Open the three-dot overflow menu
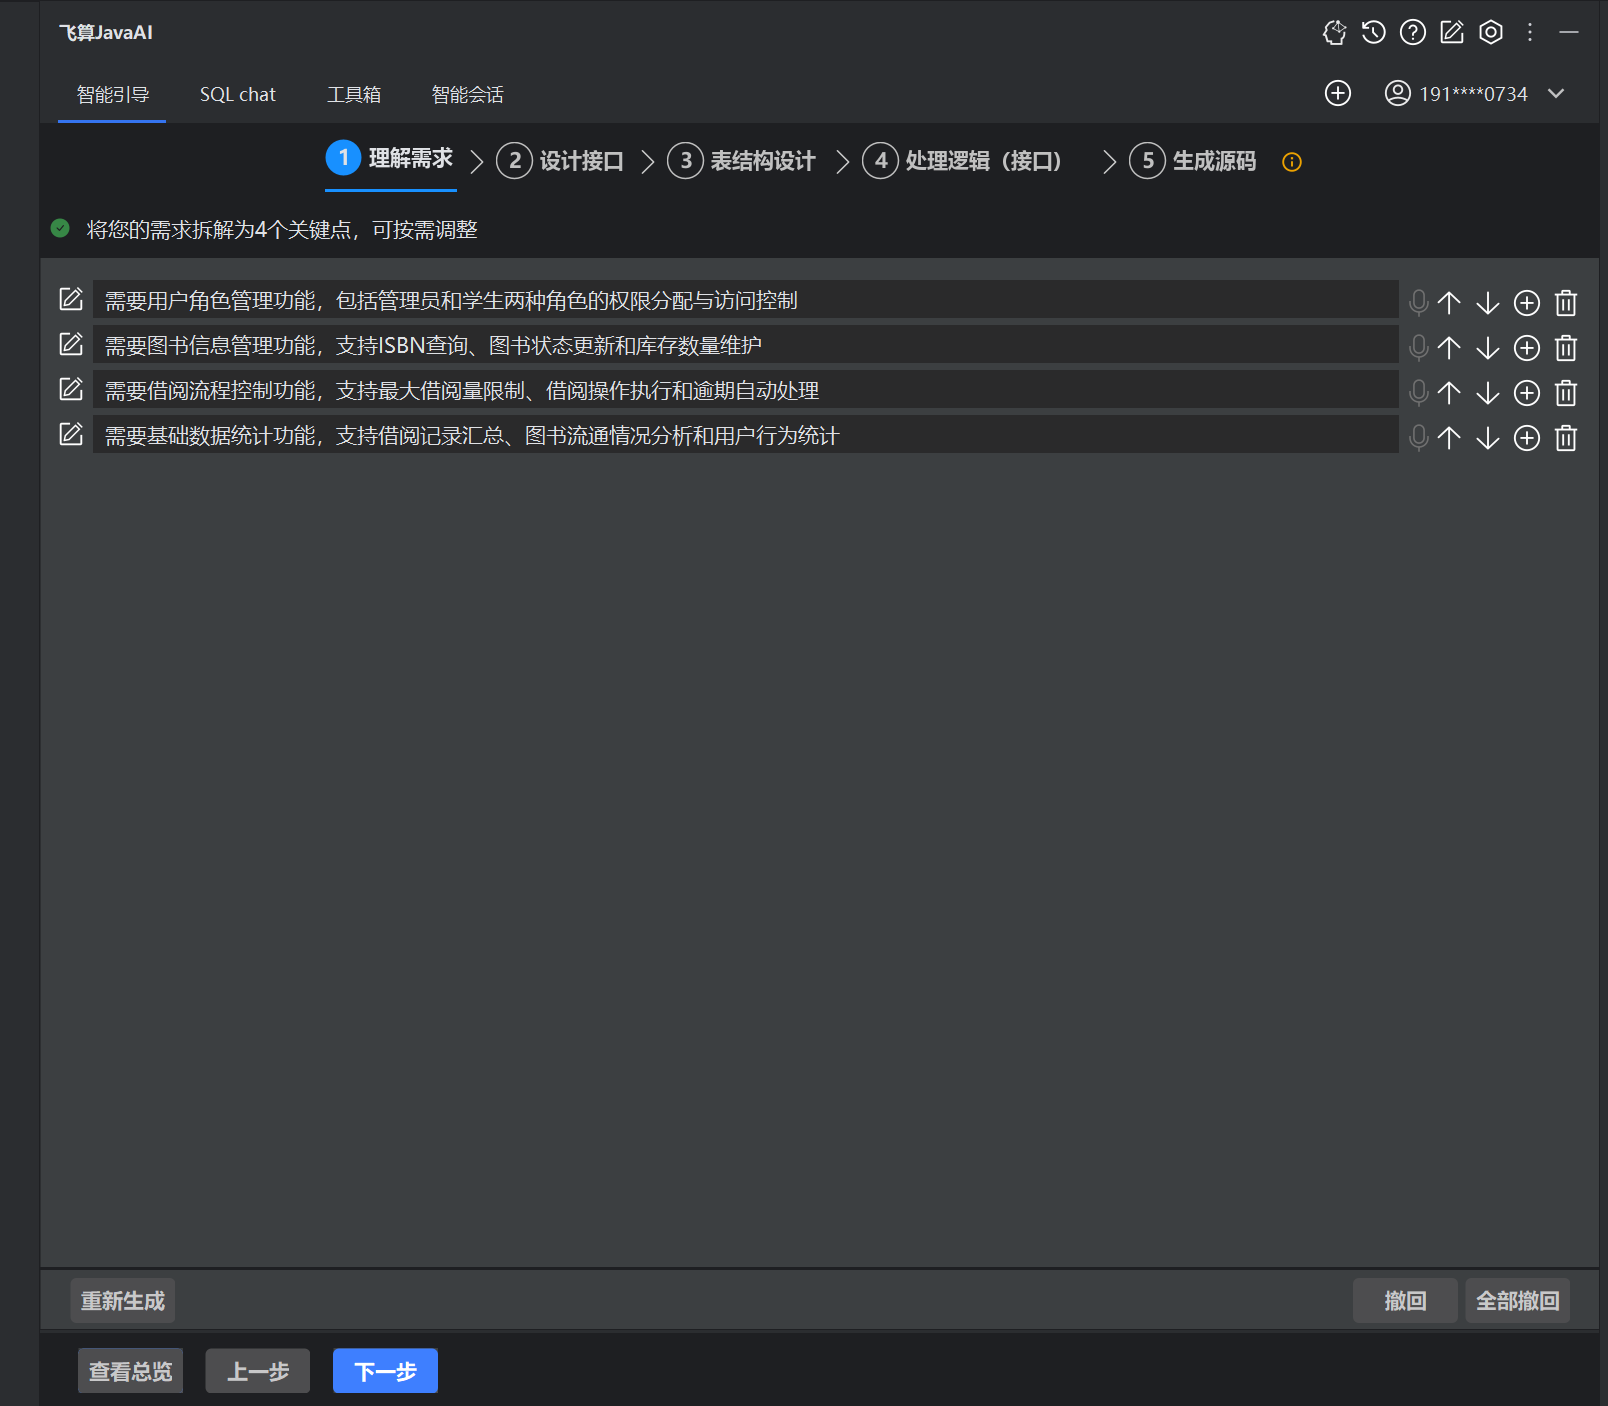 click(x=1529, y=32)
